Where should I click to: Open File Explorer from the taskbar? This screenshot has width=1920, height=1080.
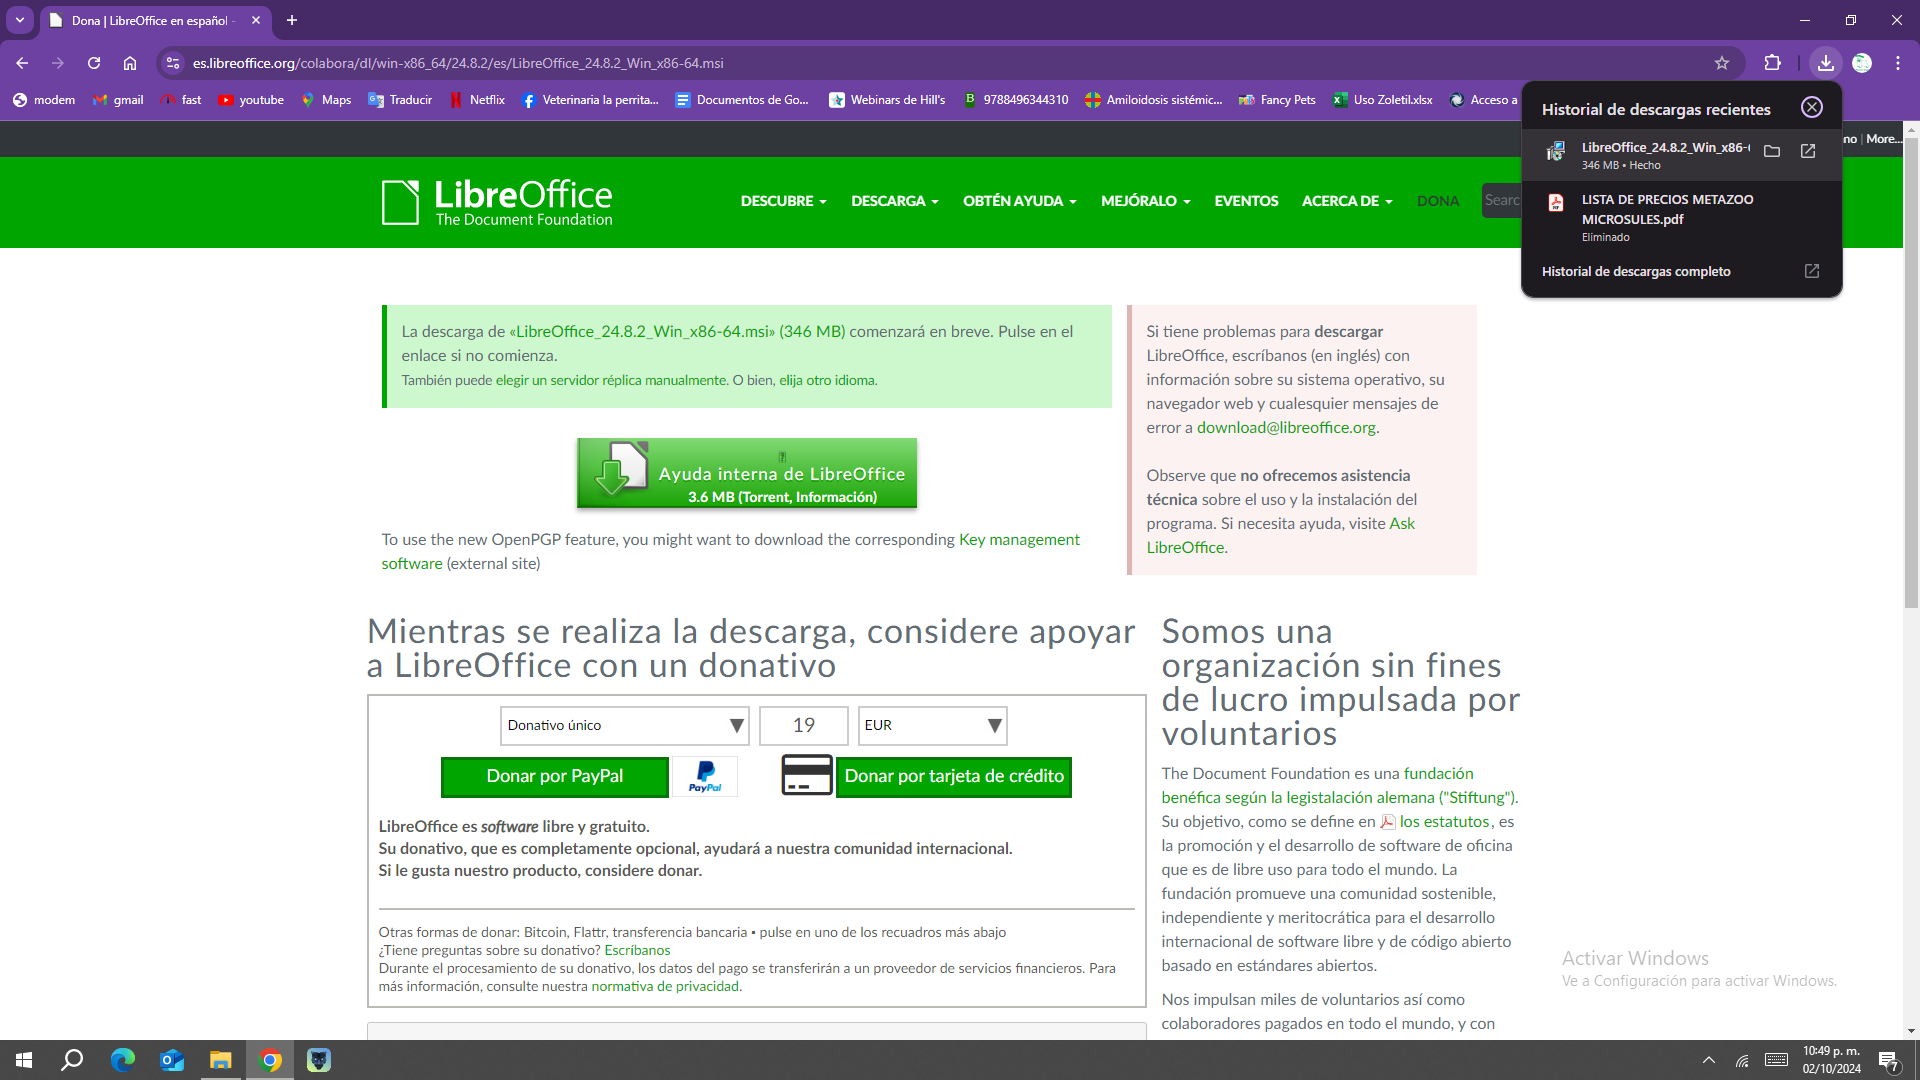pos(220,1060)
